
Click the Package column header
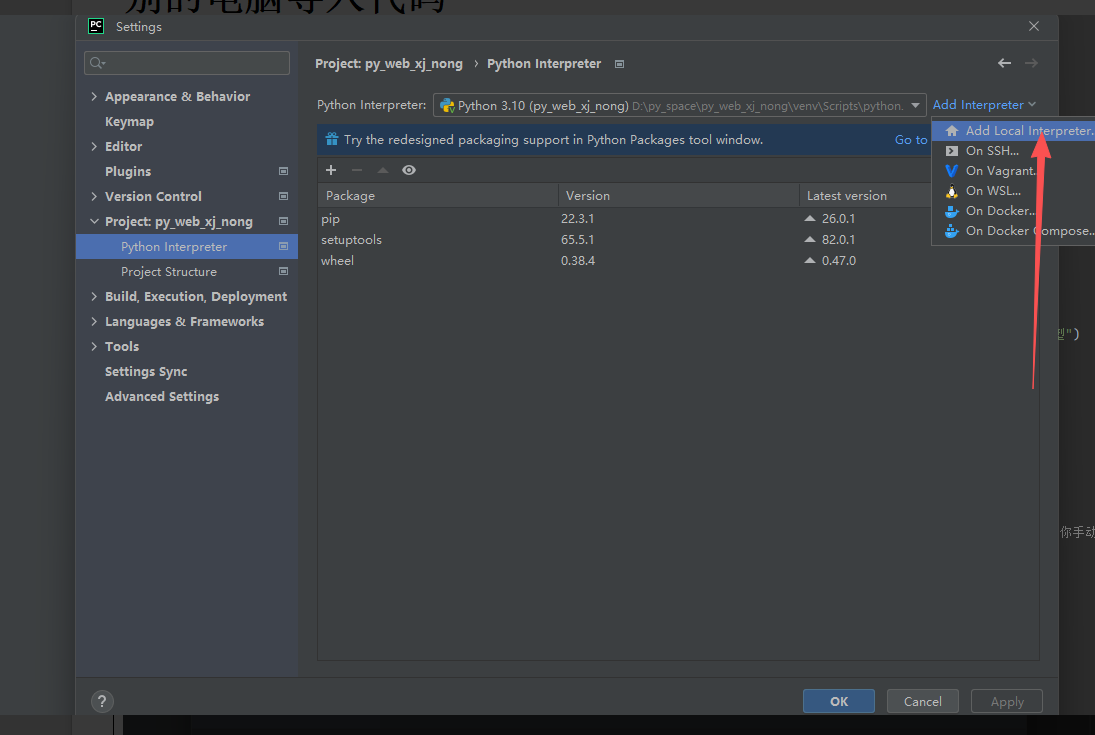pyautogui.click(x=438, y=196)
